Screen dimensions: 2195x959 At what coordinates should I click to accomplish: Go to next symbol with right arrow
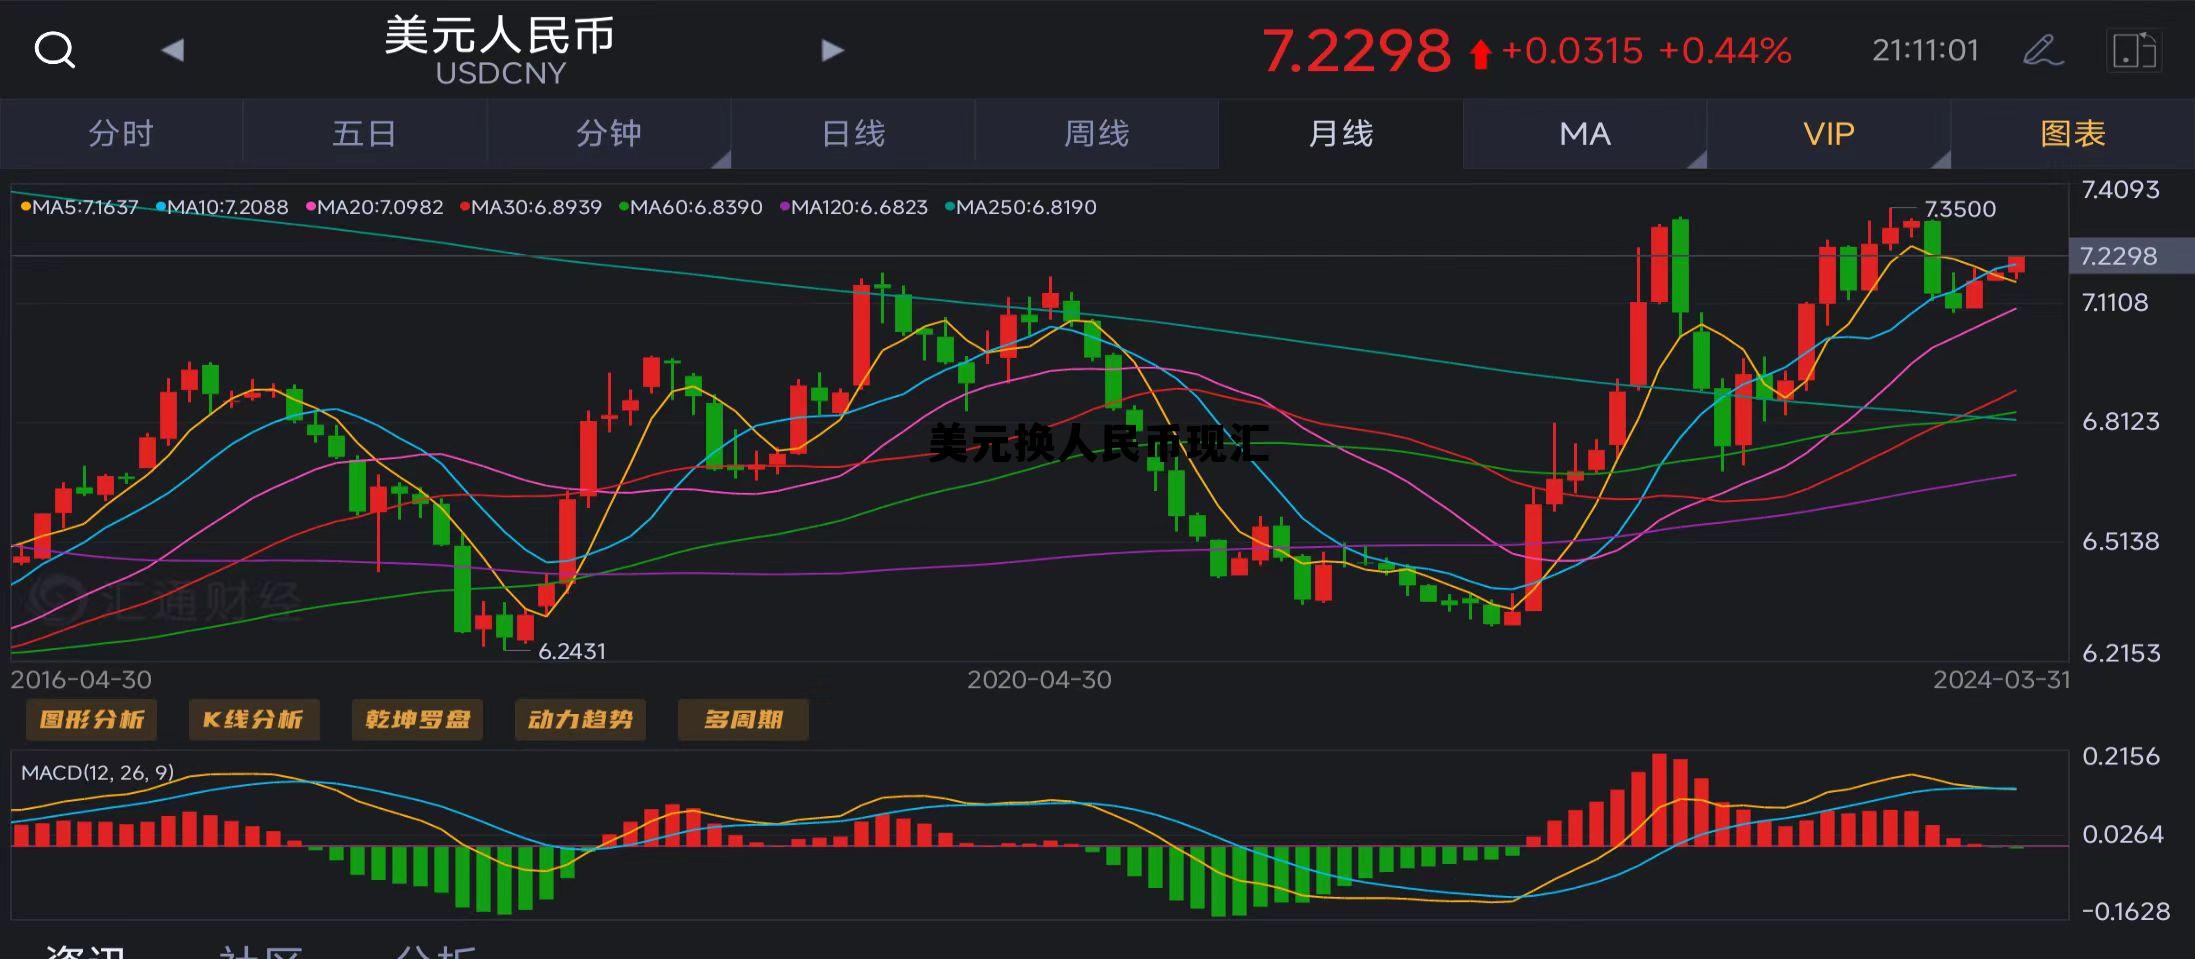click(x=832, y=50)
